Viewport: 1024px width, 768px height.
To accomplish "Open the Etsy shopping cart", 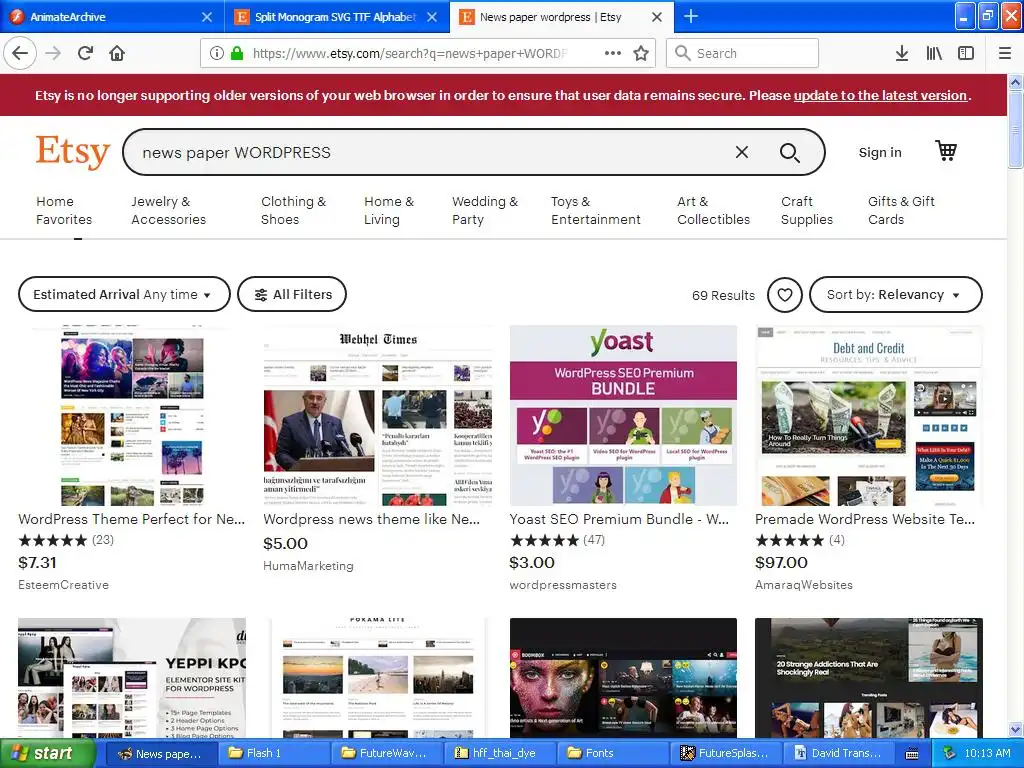I will click(x=946, y=151).
